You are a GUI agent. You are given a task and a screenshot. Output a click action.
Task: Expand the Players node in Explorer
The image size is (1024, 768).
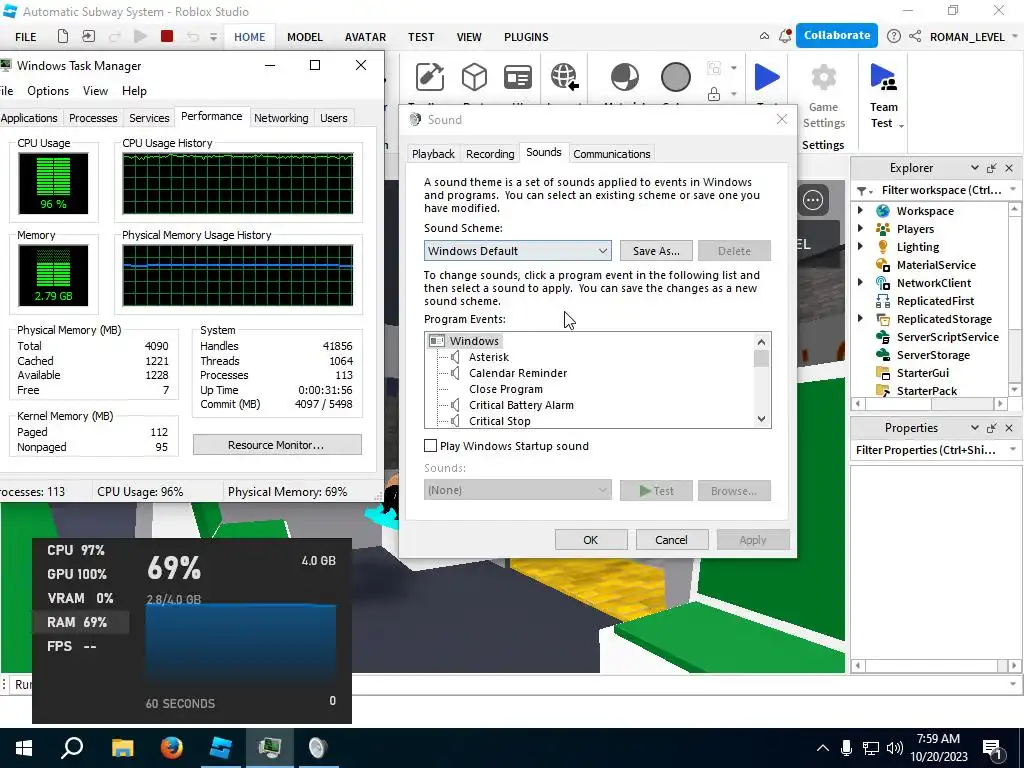861,229
